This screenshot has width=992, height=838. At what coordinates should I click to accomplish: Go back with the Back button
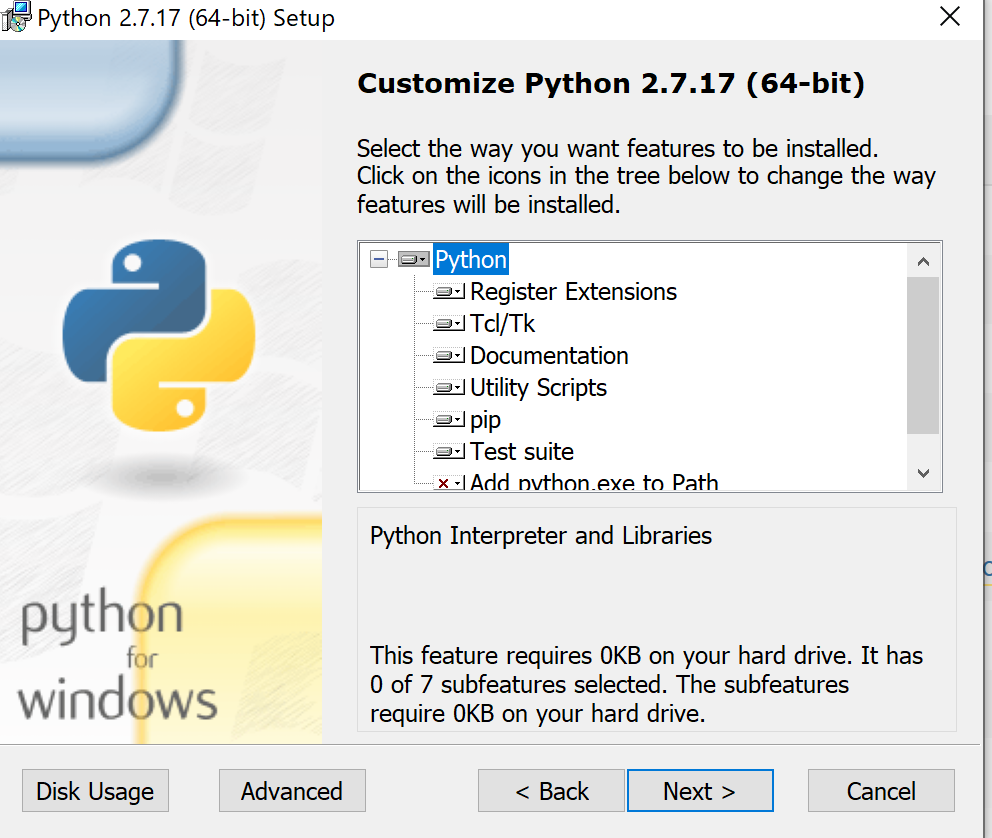[551, 791]
